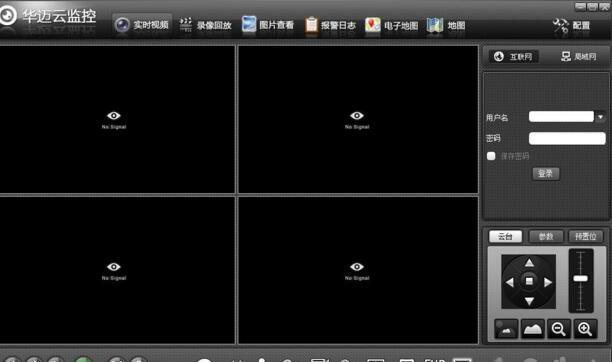Open the 报警日志 alarm log
Image resolution: width=612 pixels, height=362 pixels.
[x=330, y=25]
